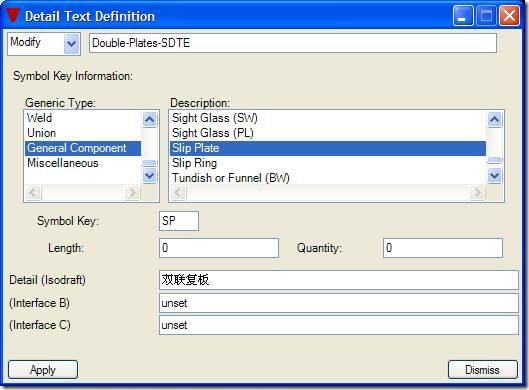Image resolution: width=529 pixels, height=390 pixels.
Task: Click Description list scroll-up arrow
Action: [x=495, y=119]
